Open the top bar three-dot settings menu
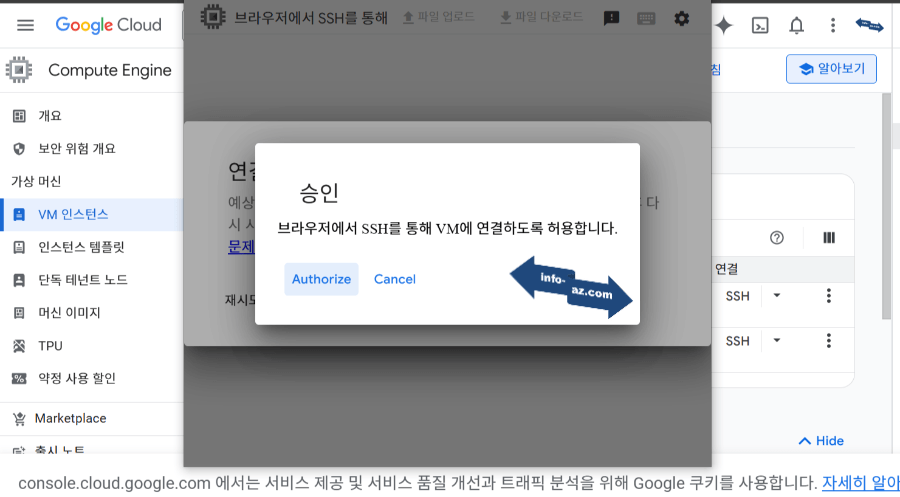900x497 pixels. pyautogui.click(x=833, y=25)
